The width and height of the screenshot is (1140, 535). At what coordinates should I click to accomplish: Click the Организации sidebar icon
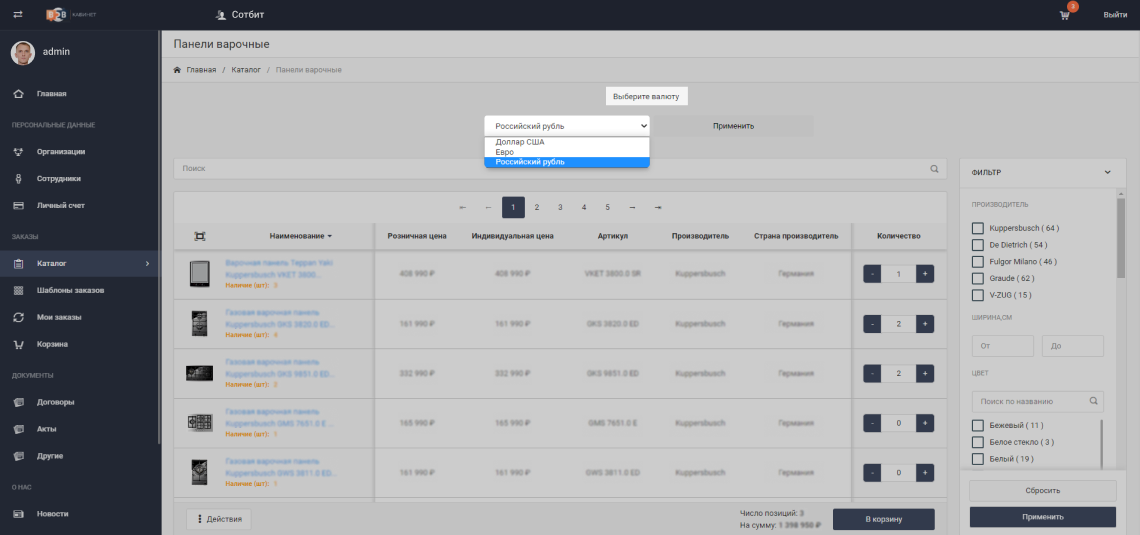(x=20, y=152)
